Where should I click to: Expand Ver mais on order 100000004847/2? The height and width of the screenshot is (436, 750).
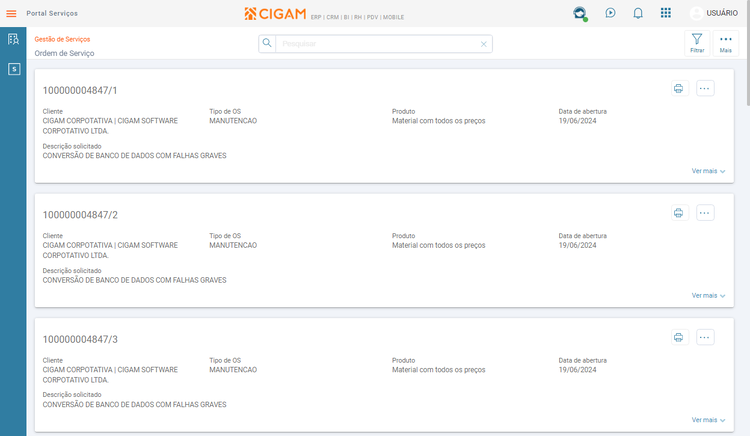click(708, 295)
